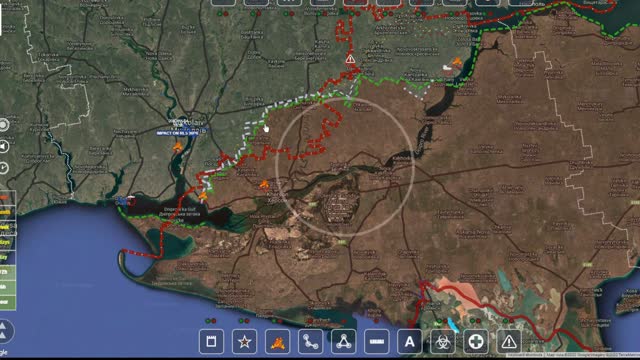This screenshot has height=360, width=640.
Task: Toggle red dot above the medical cross button
Action: tap(478, 321)
